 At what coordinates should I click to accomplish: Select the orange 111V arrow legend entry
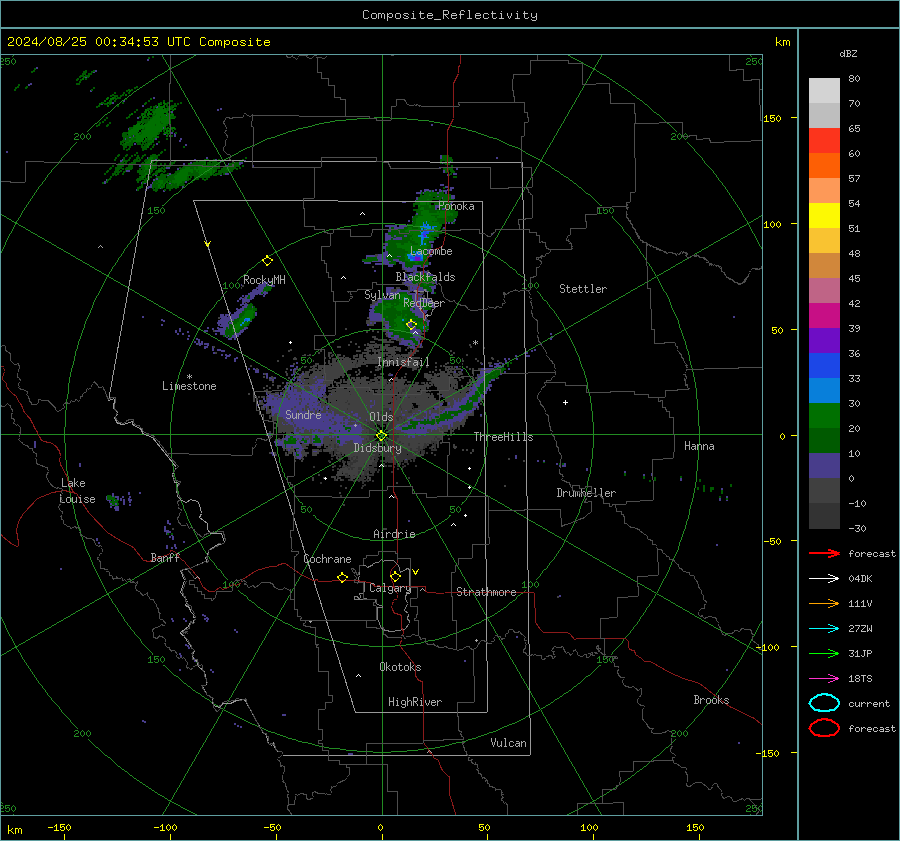pyautogui.click(x=824, y=603)
